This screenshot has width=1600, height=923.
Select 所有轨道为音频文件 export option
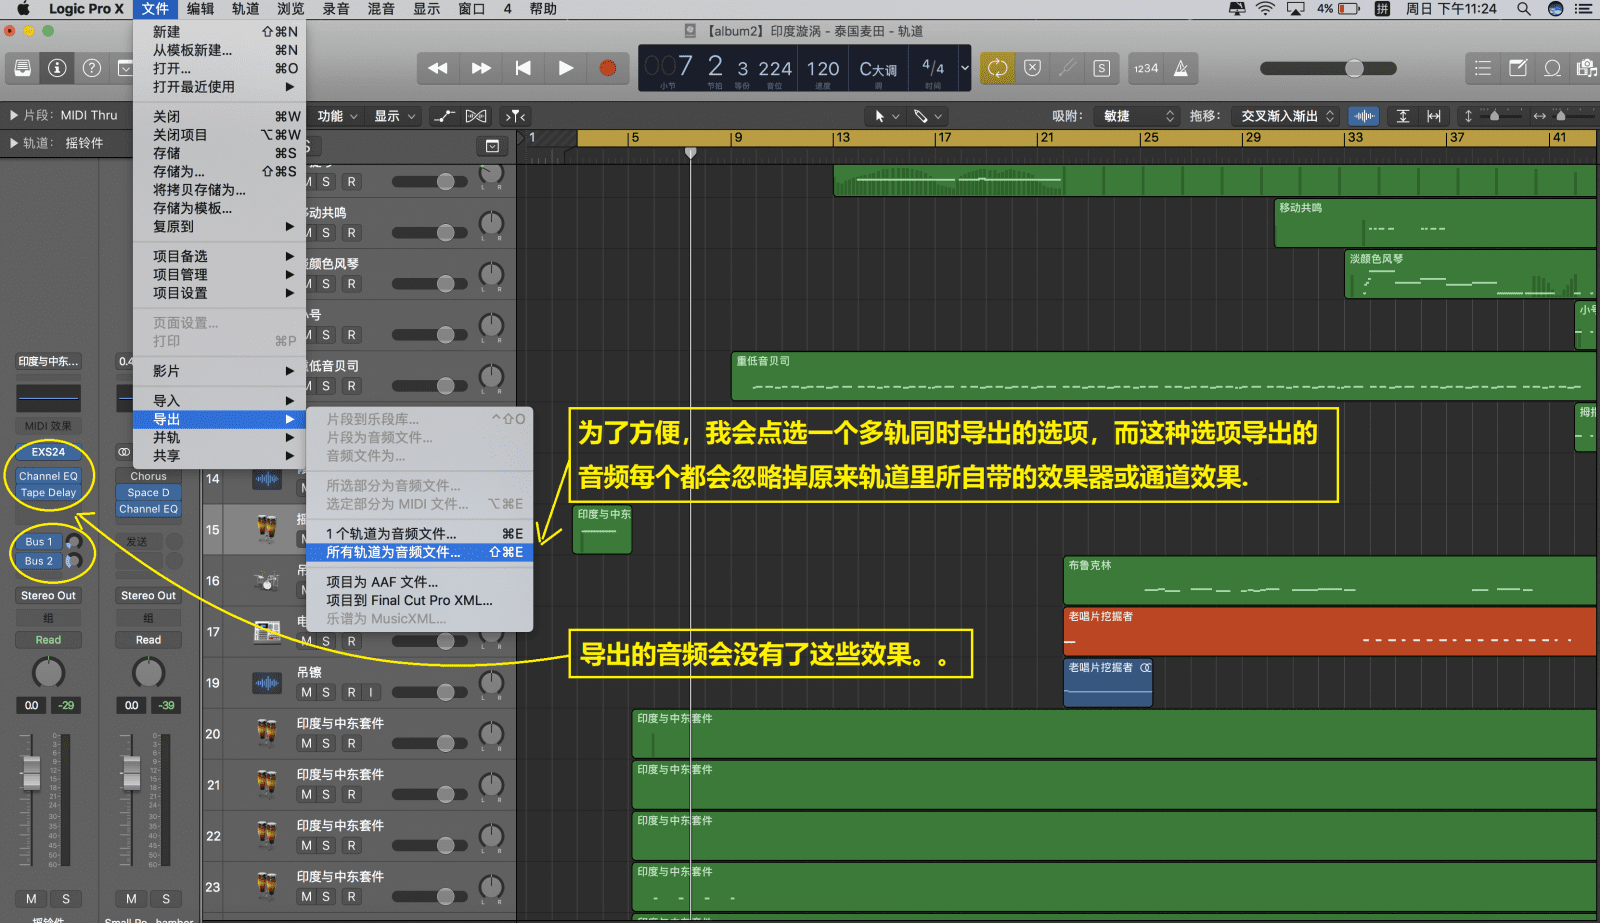(419, 552)
